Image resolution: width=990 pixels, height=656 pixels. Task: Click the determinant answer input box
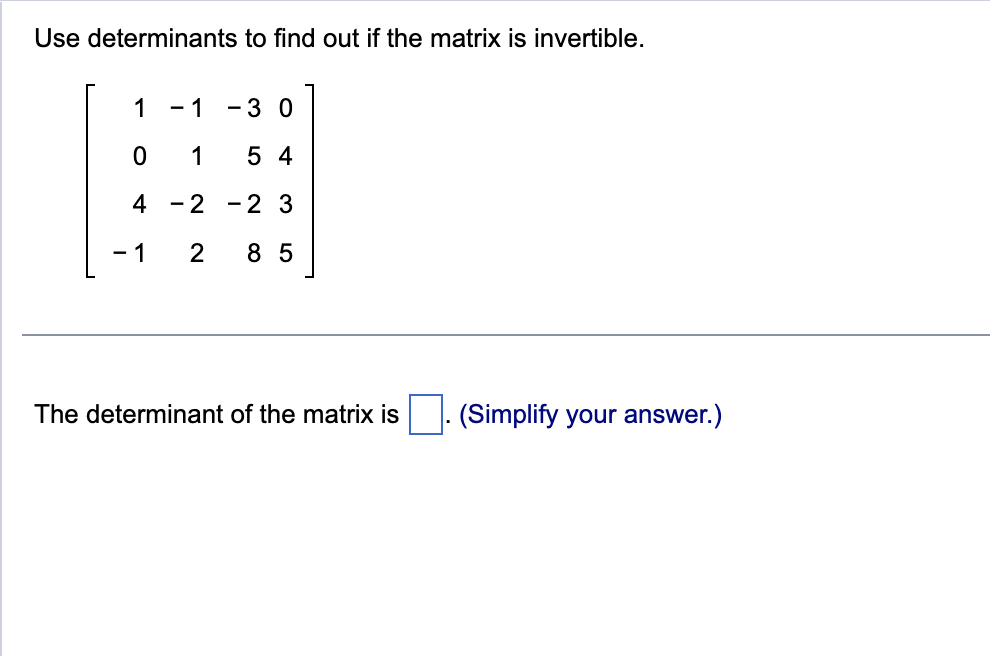425,413
